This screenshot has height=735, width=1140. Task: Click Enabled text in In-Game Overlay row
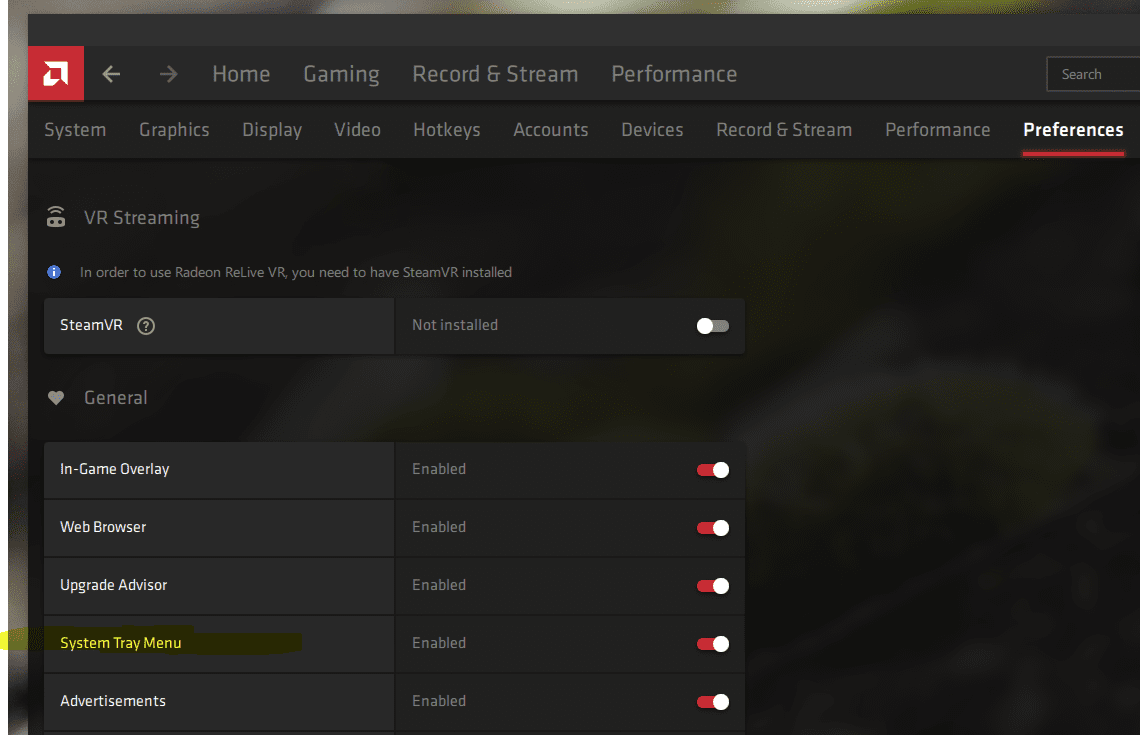pyautogui.click(x=439, y=469)
